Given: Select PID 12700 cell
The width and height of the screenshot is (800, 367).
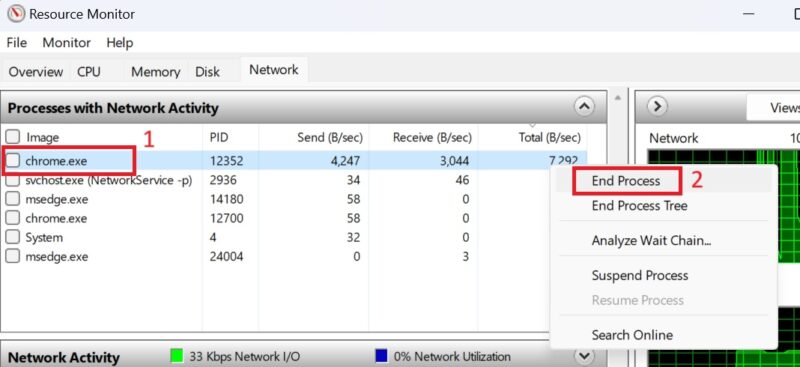Looking at the screenshot, I should (x=227, y=218).
